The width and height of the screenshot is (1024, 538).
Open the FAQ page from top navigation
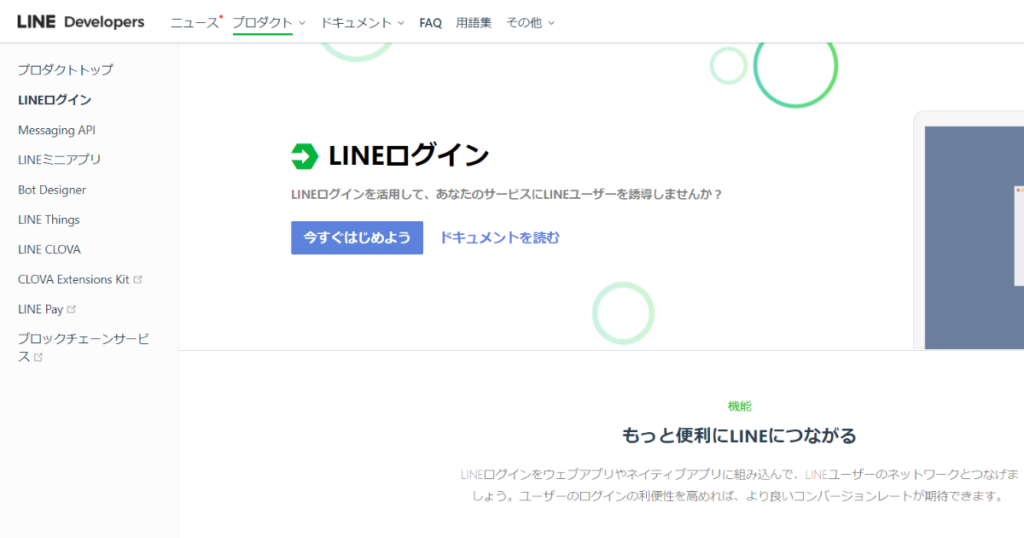coord(430,23)
